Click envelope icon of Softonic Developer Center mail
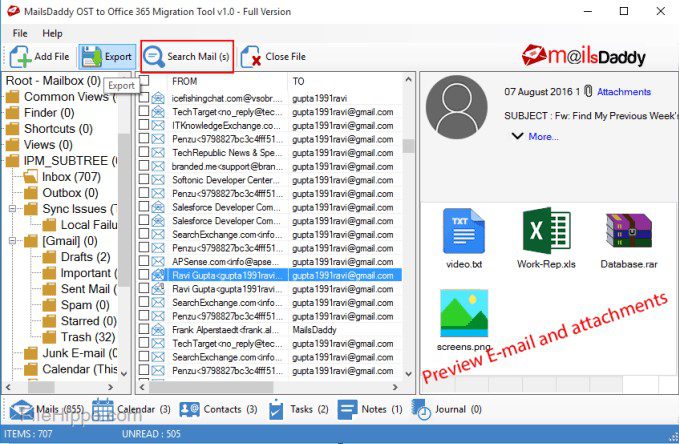This screenshot has height=444, width=679. pos(158,180)
